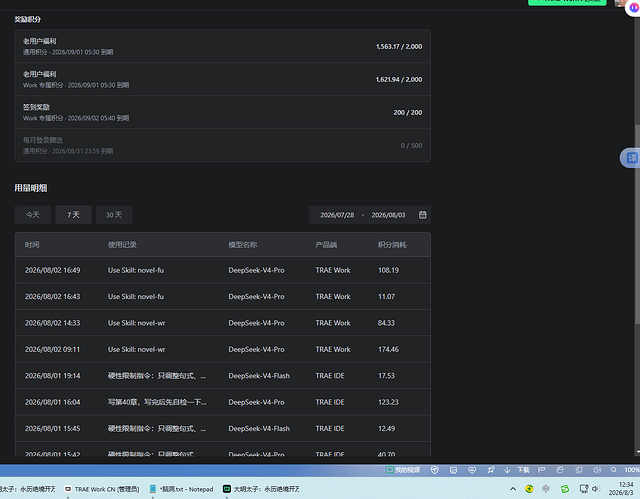
Task: Select the 30 天 usage filter
Action: click(x=114, y=215)
